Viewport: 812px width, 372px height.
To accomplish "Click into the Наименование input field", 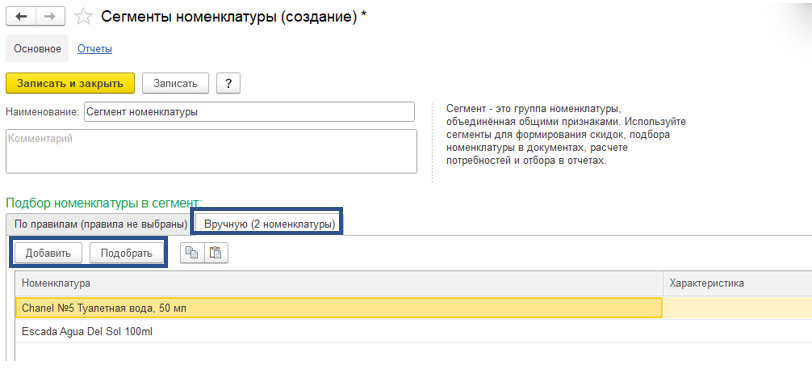I will pos(249,112).
